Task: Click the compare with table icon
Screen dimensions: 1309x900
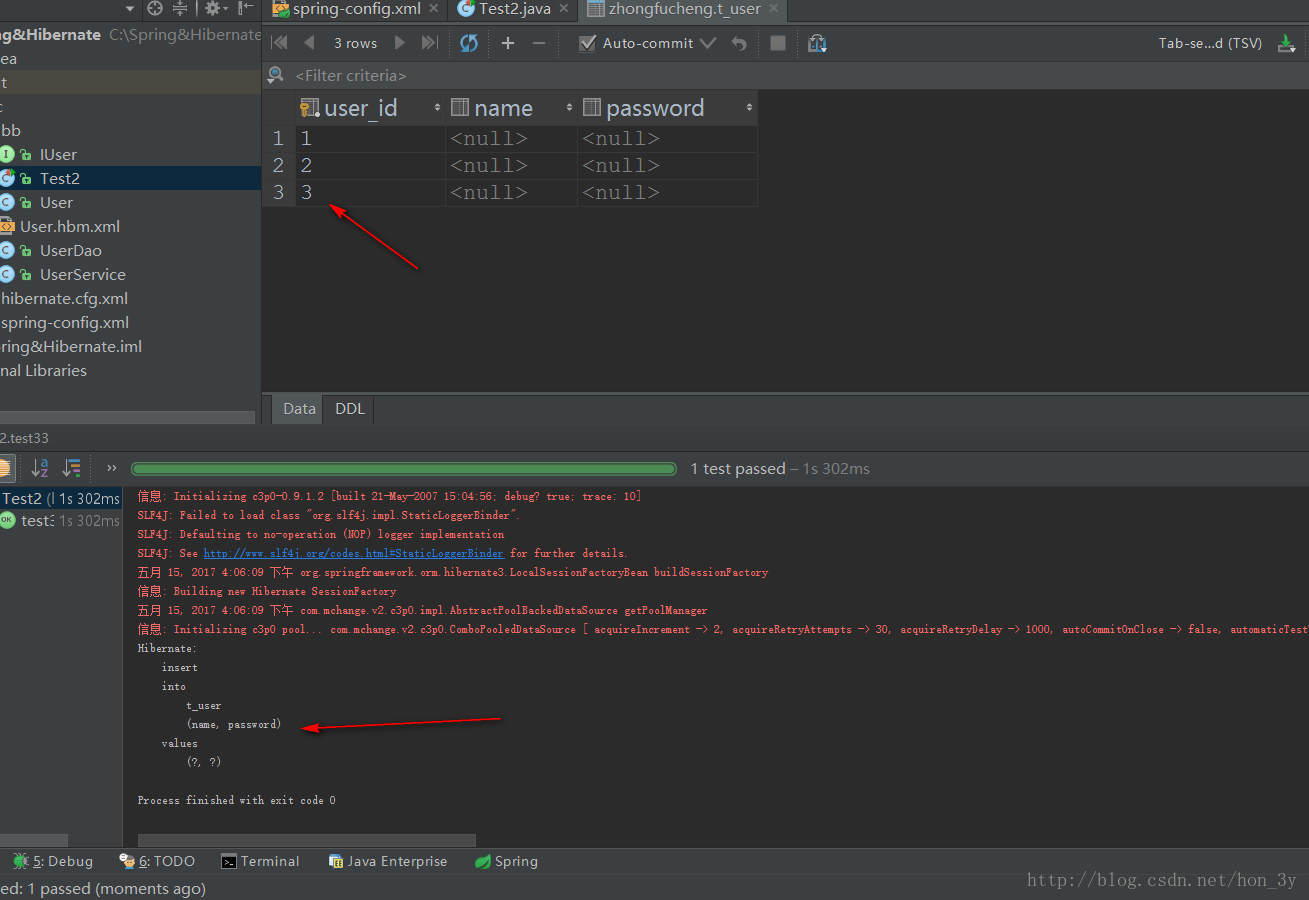Action: (817, 43)
